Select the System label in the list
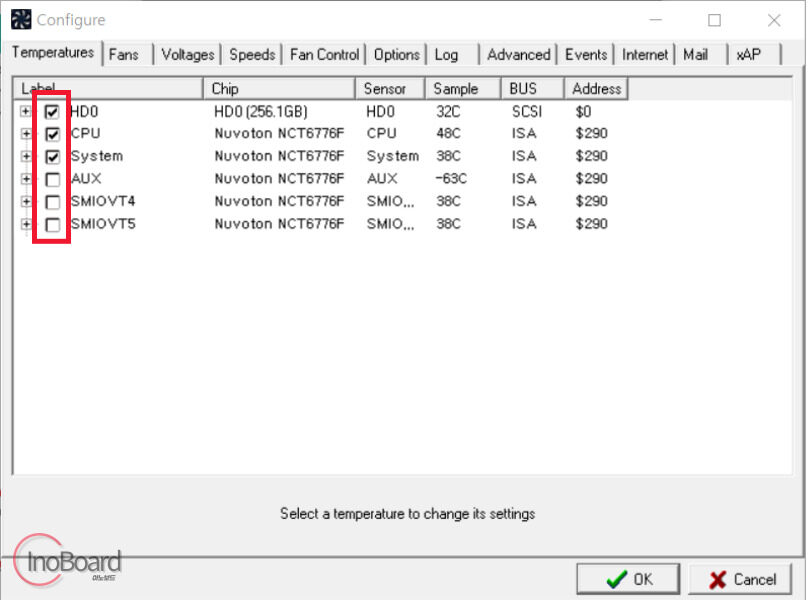This screenshot has width=810, height=600. [97, 157]
